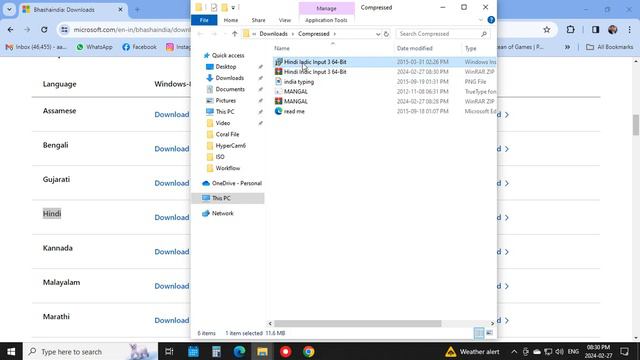Click the Properties icon in title bar
This screenshot has height=360, width=640.
coord(214,7)
